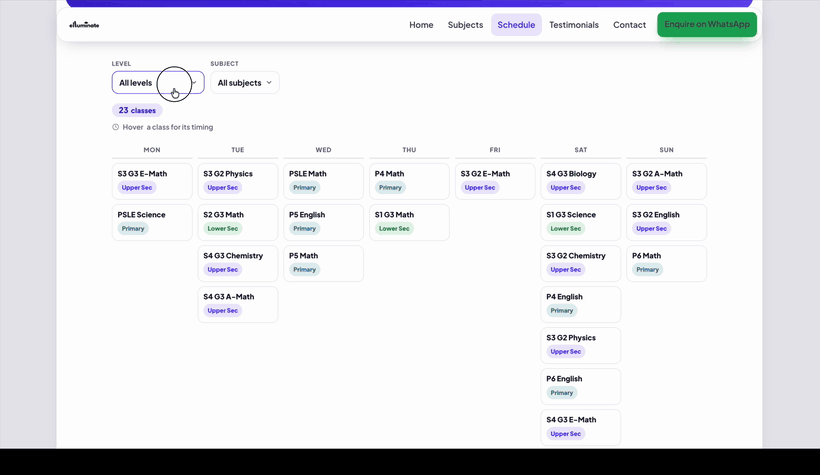820x475 pixels.
Task: Open S3 G2 A-Math on Sunday
Action: pyautogui.click(x=667, y=181)
